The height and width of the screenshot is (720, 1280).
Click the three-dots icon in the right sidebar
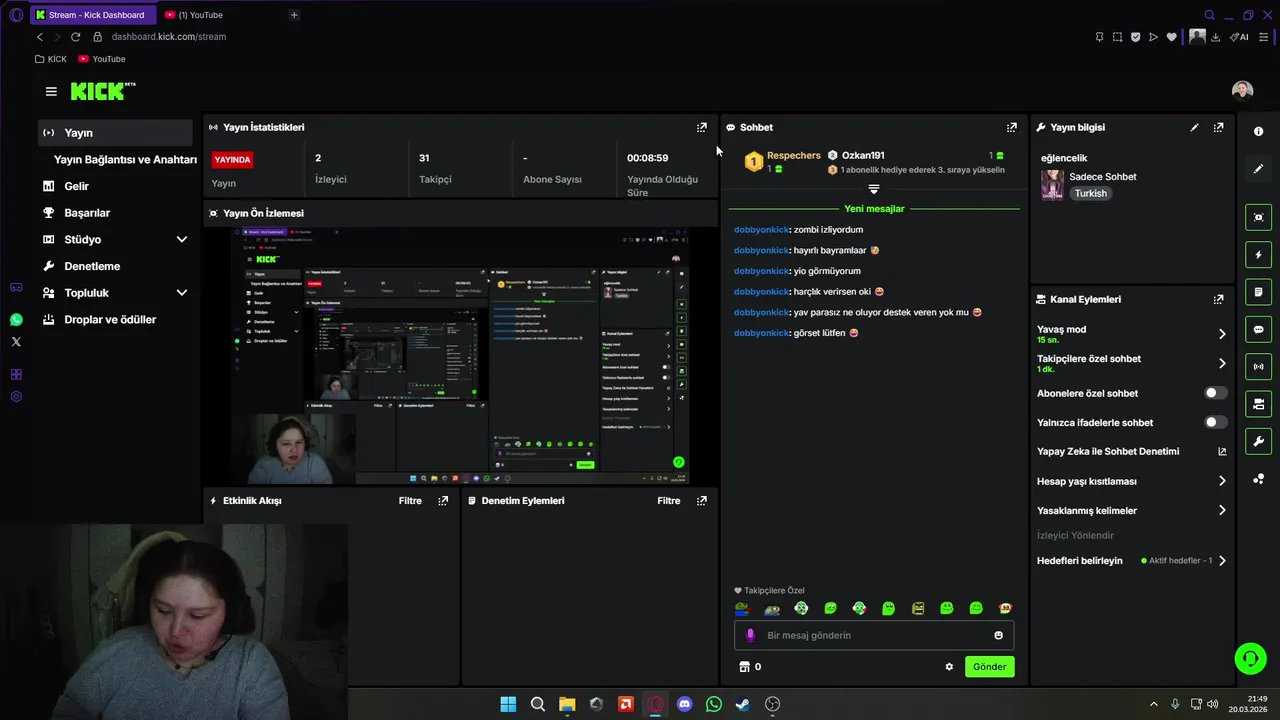[1258, 479]
